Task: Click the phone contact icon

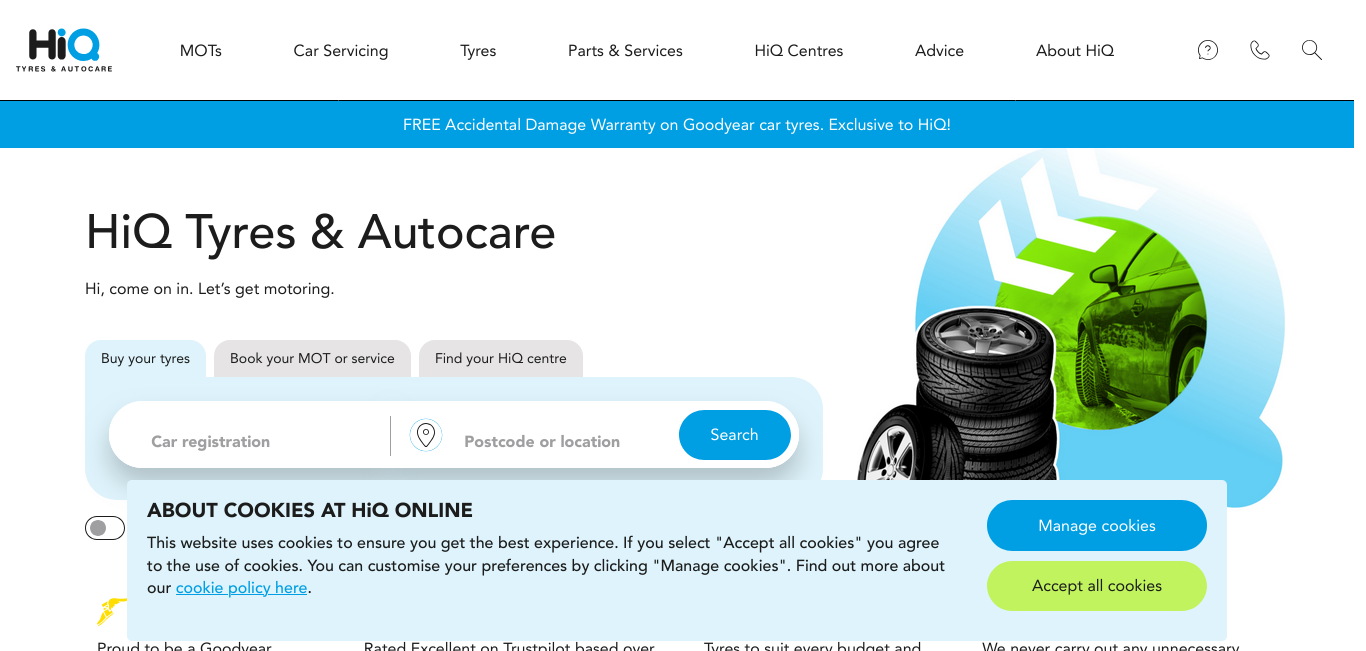Action: point(1260,50)
